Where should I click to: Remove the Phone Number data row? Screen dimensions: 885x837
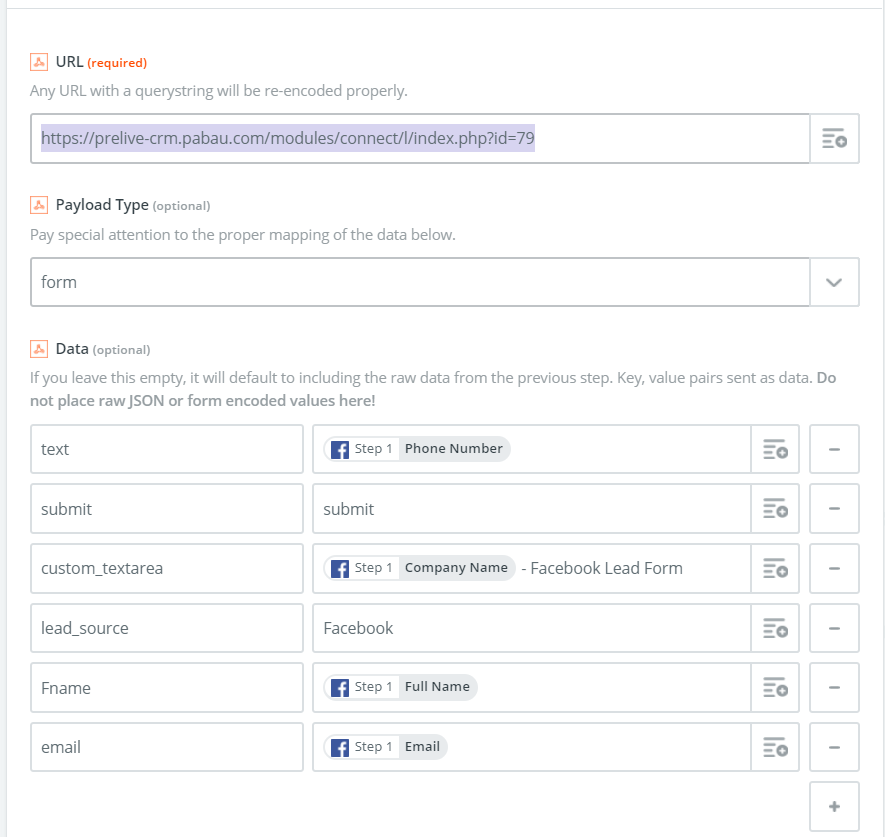click(834, 449)
